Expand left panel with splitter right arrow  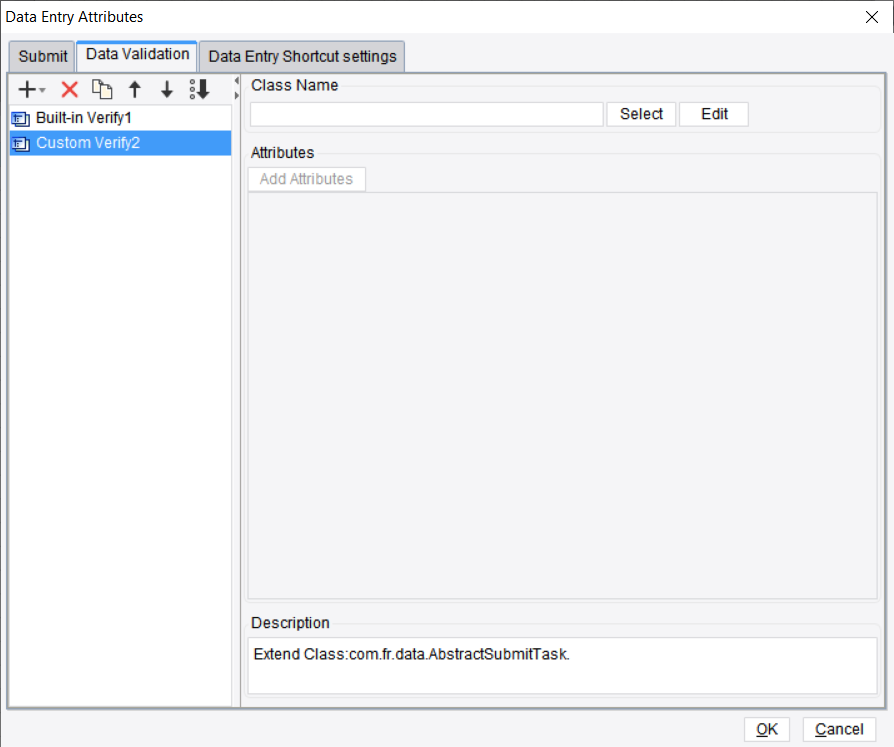[x=236, y=95]
